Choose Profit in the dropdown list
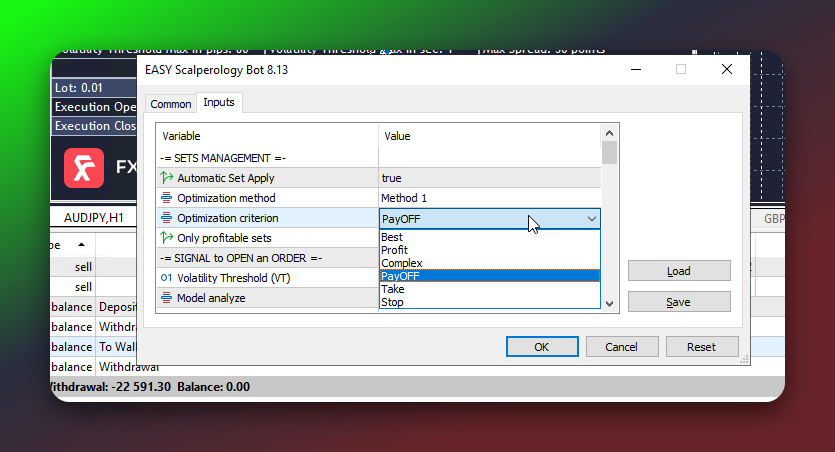The height and width of the screenshot is (452, 835). coord(489,250)
